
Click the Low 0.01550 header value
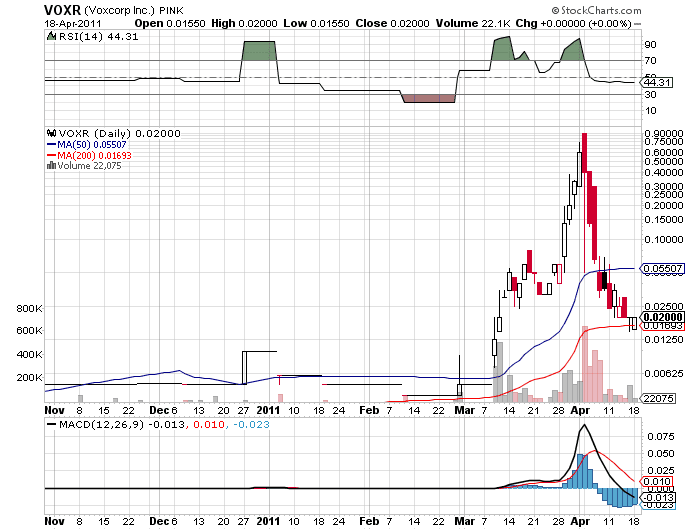(x=316, y=23)
